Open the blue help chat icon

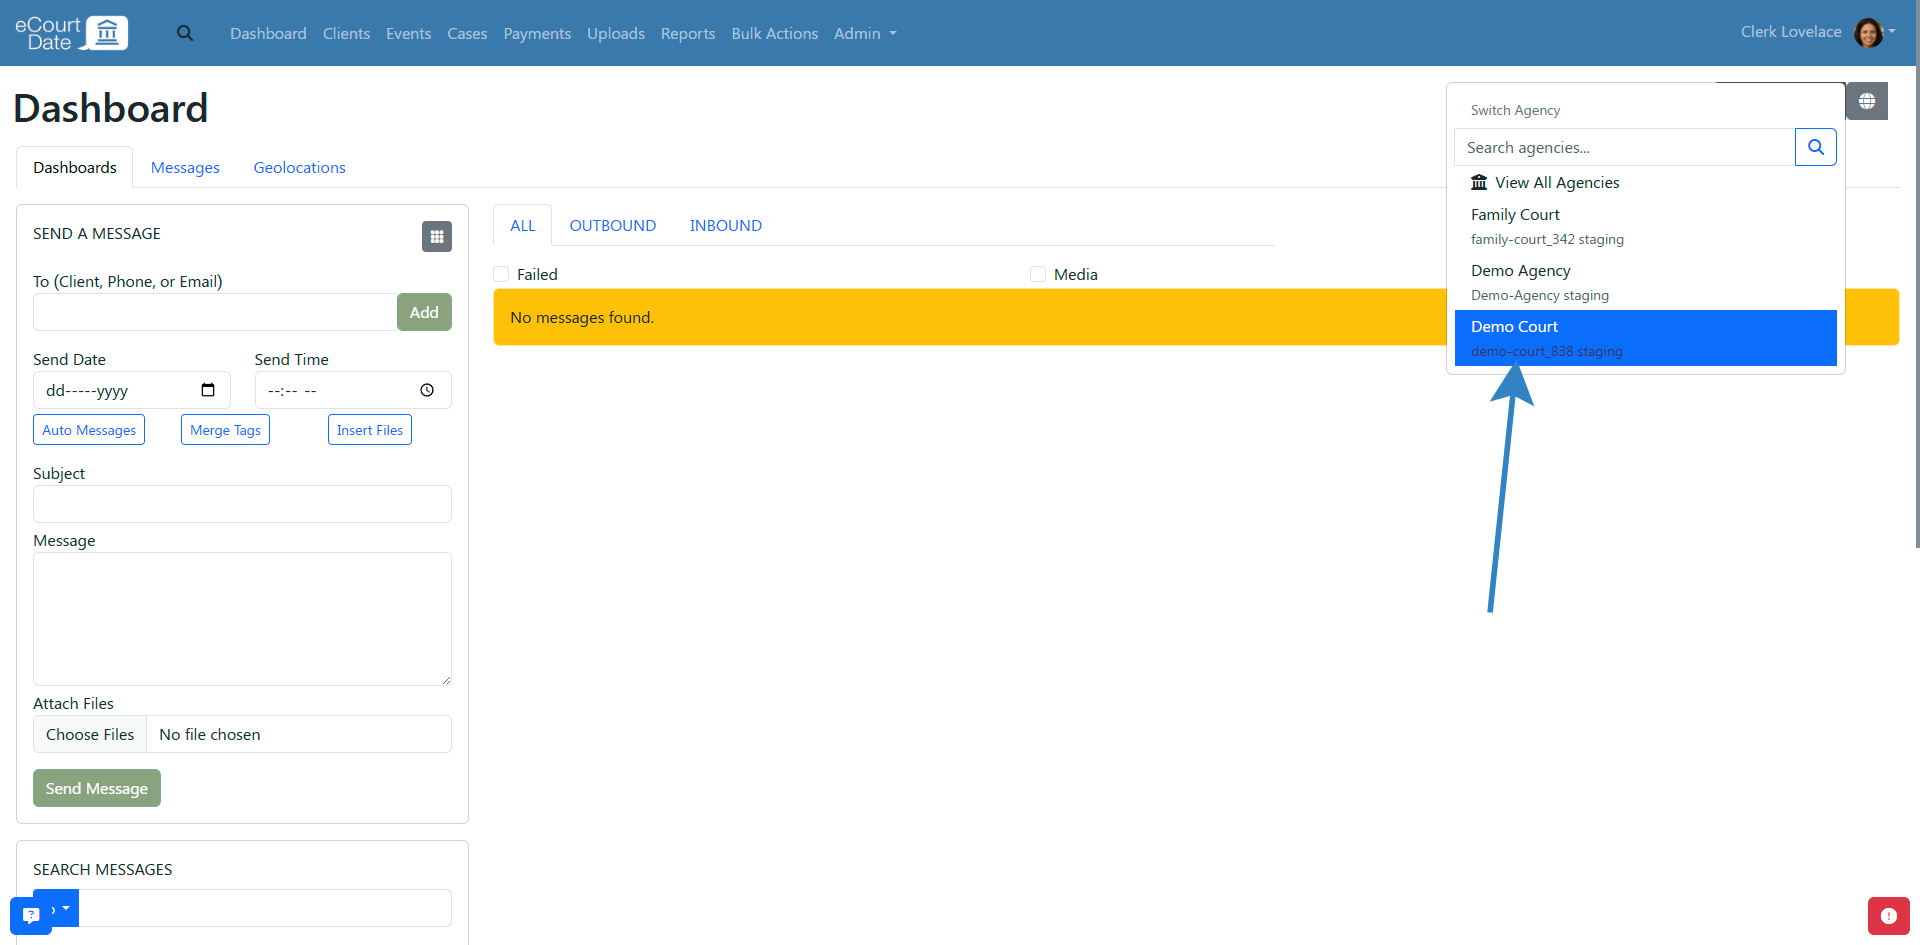coord(30,915)
